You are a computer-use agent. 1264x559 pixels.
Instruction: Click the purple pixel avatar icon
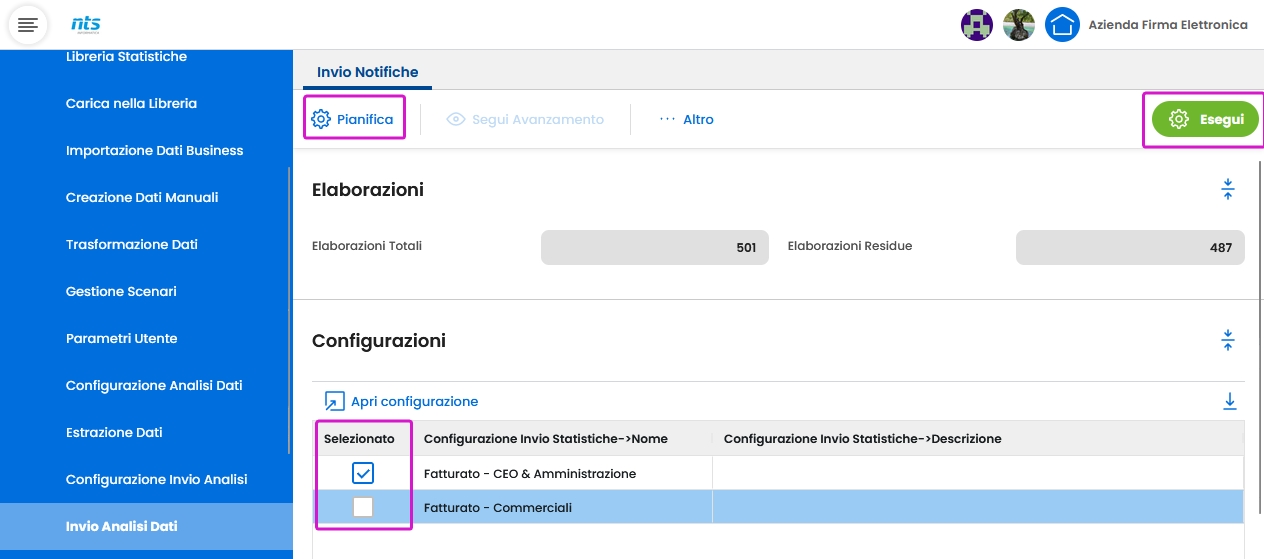976,25
